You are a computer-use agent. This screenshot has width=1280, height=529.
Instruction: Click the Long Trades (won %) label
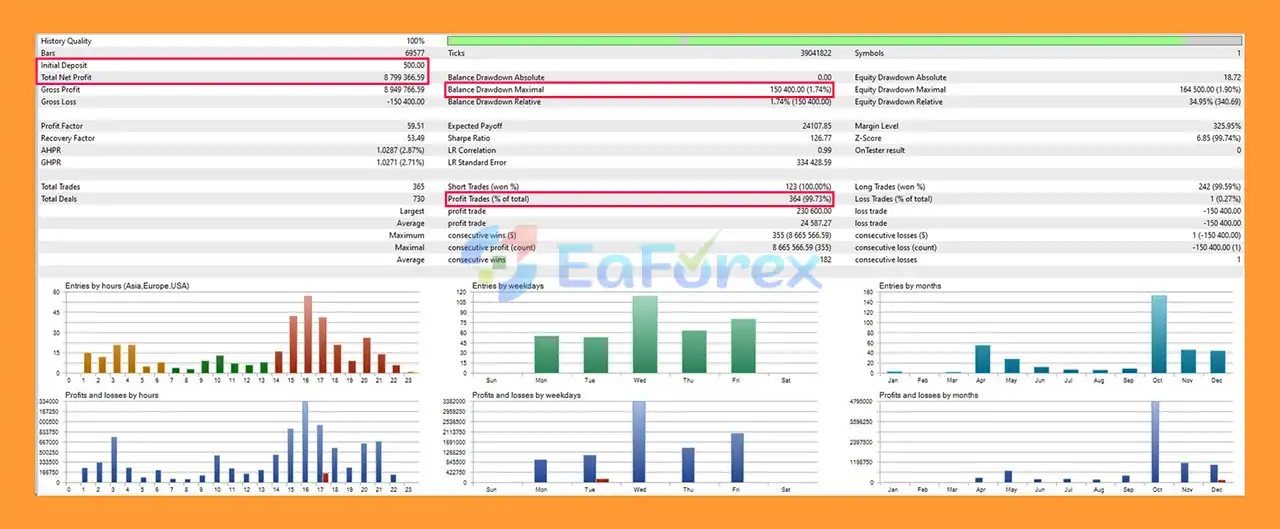click(x=890, y=187)
